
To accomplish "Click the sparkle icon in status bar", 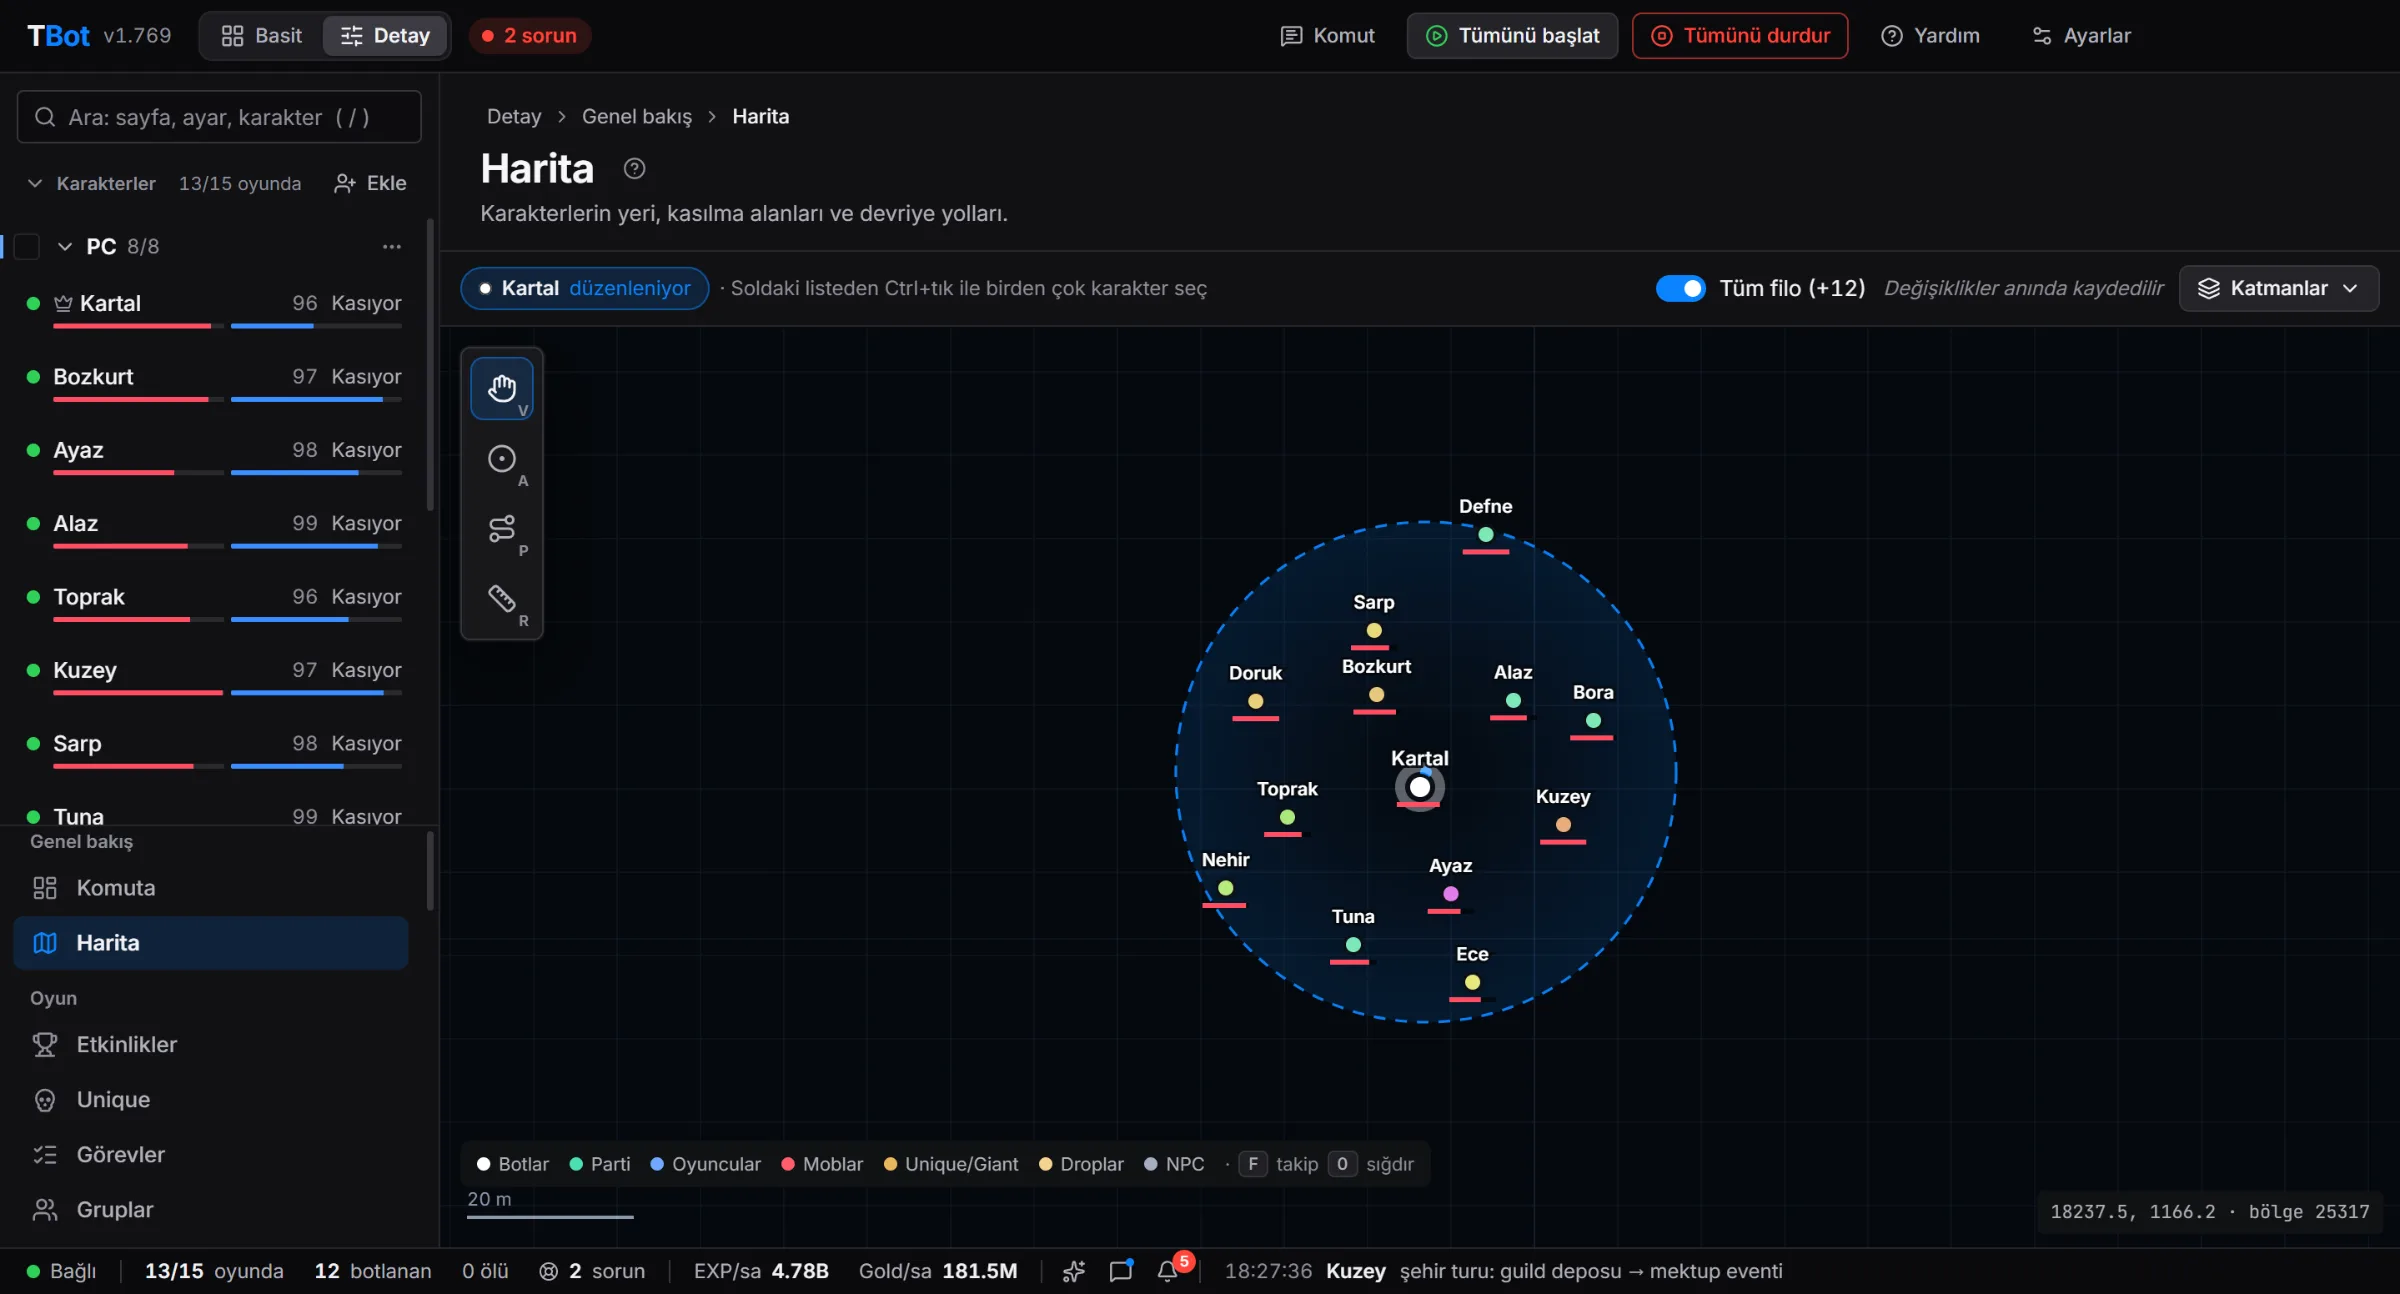I will 1073,1271.
